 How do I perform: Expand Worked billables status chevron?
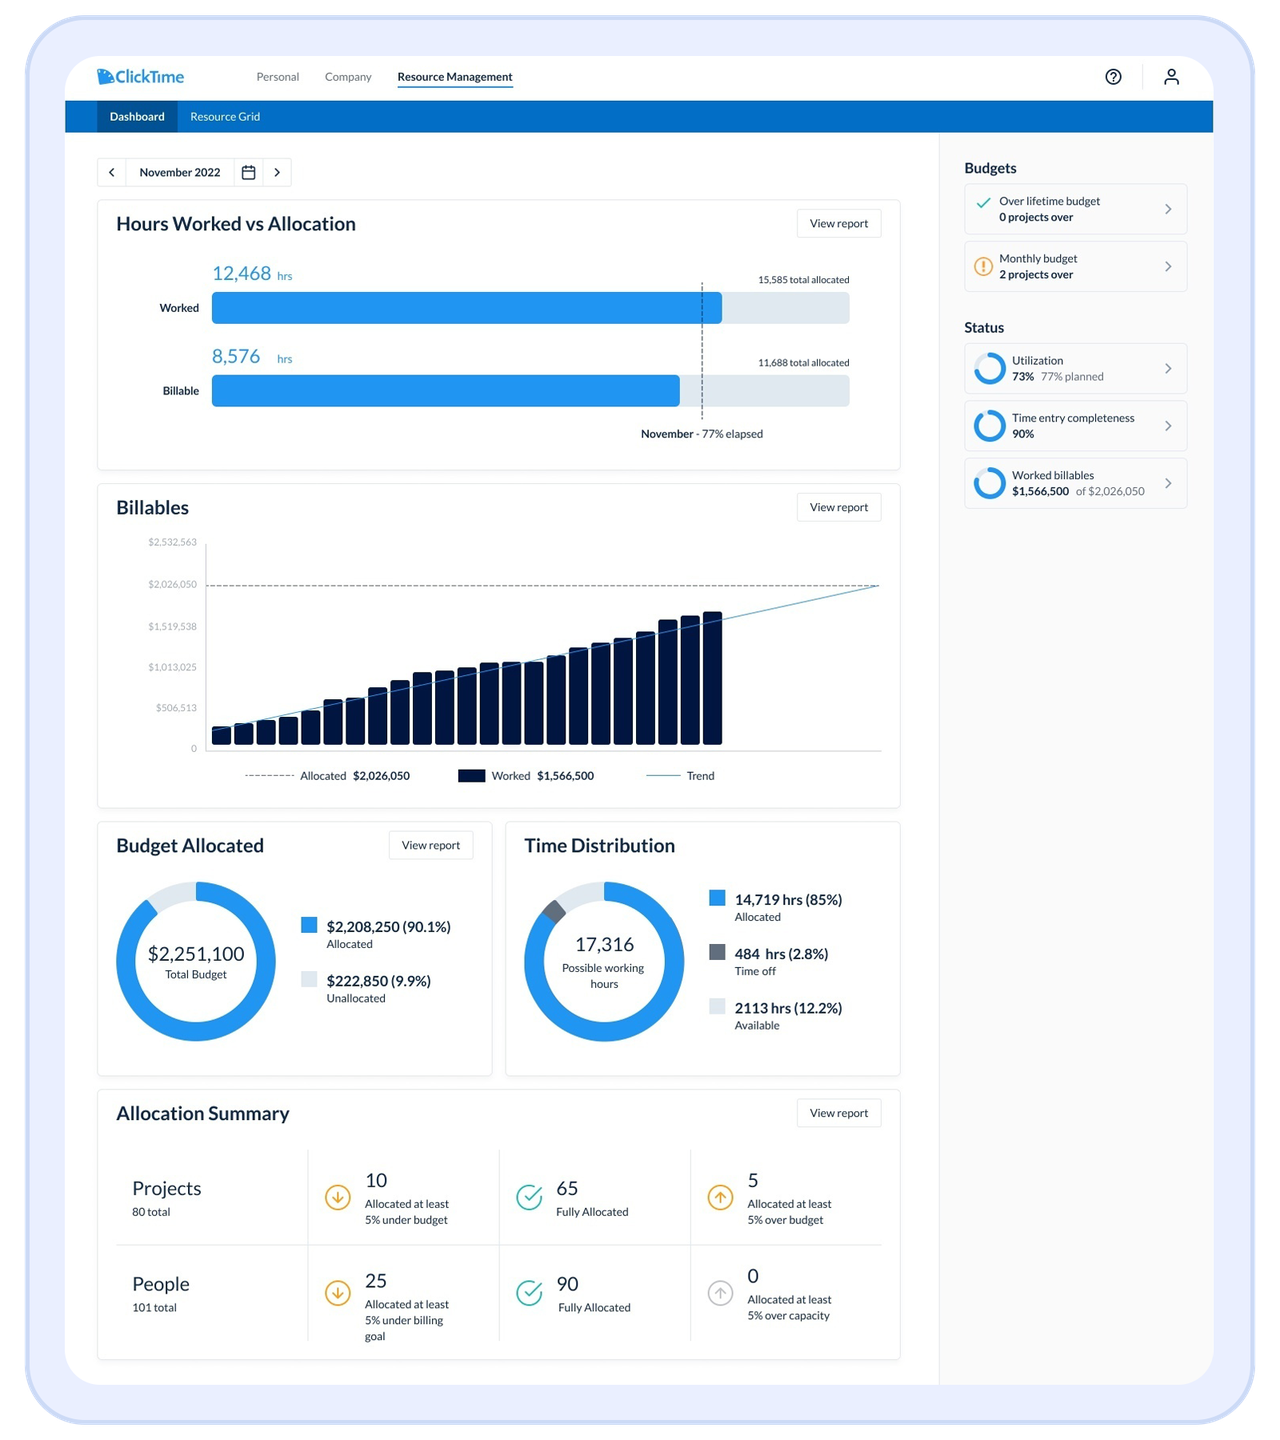click(1167, 483)
